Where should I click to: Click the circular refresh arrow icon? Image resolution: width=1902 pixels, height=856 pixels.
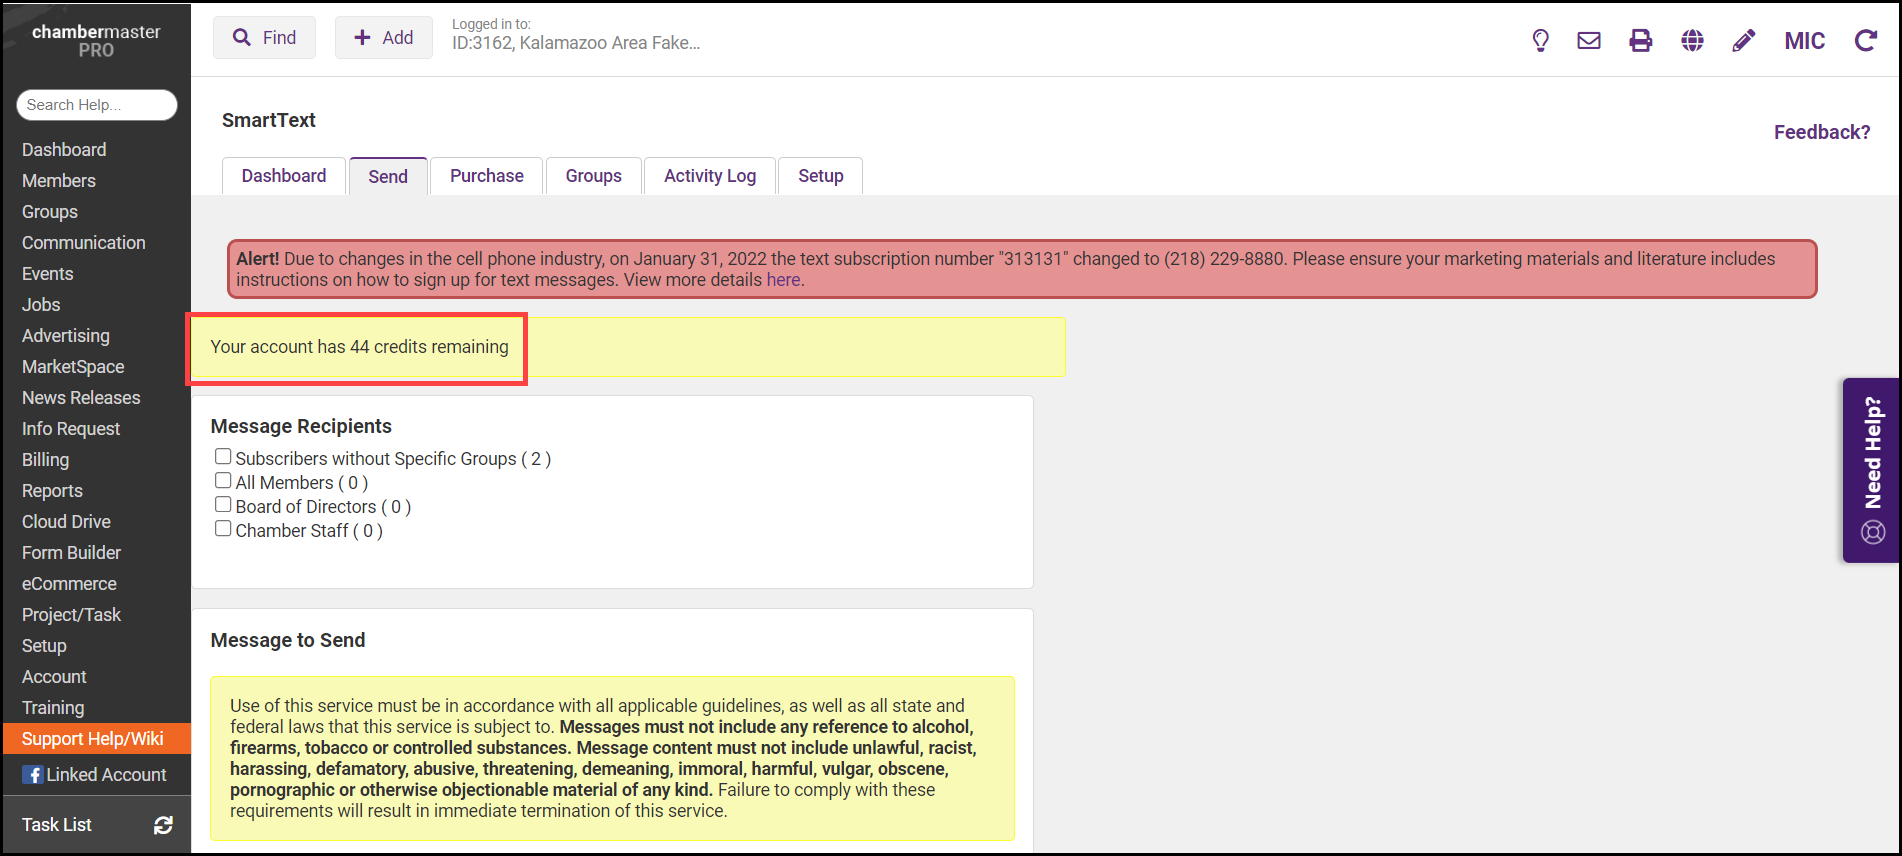(1865, 40)
